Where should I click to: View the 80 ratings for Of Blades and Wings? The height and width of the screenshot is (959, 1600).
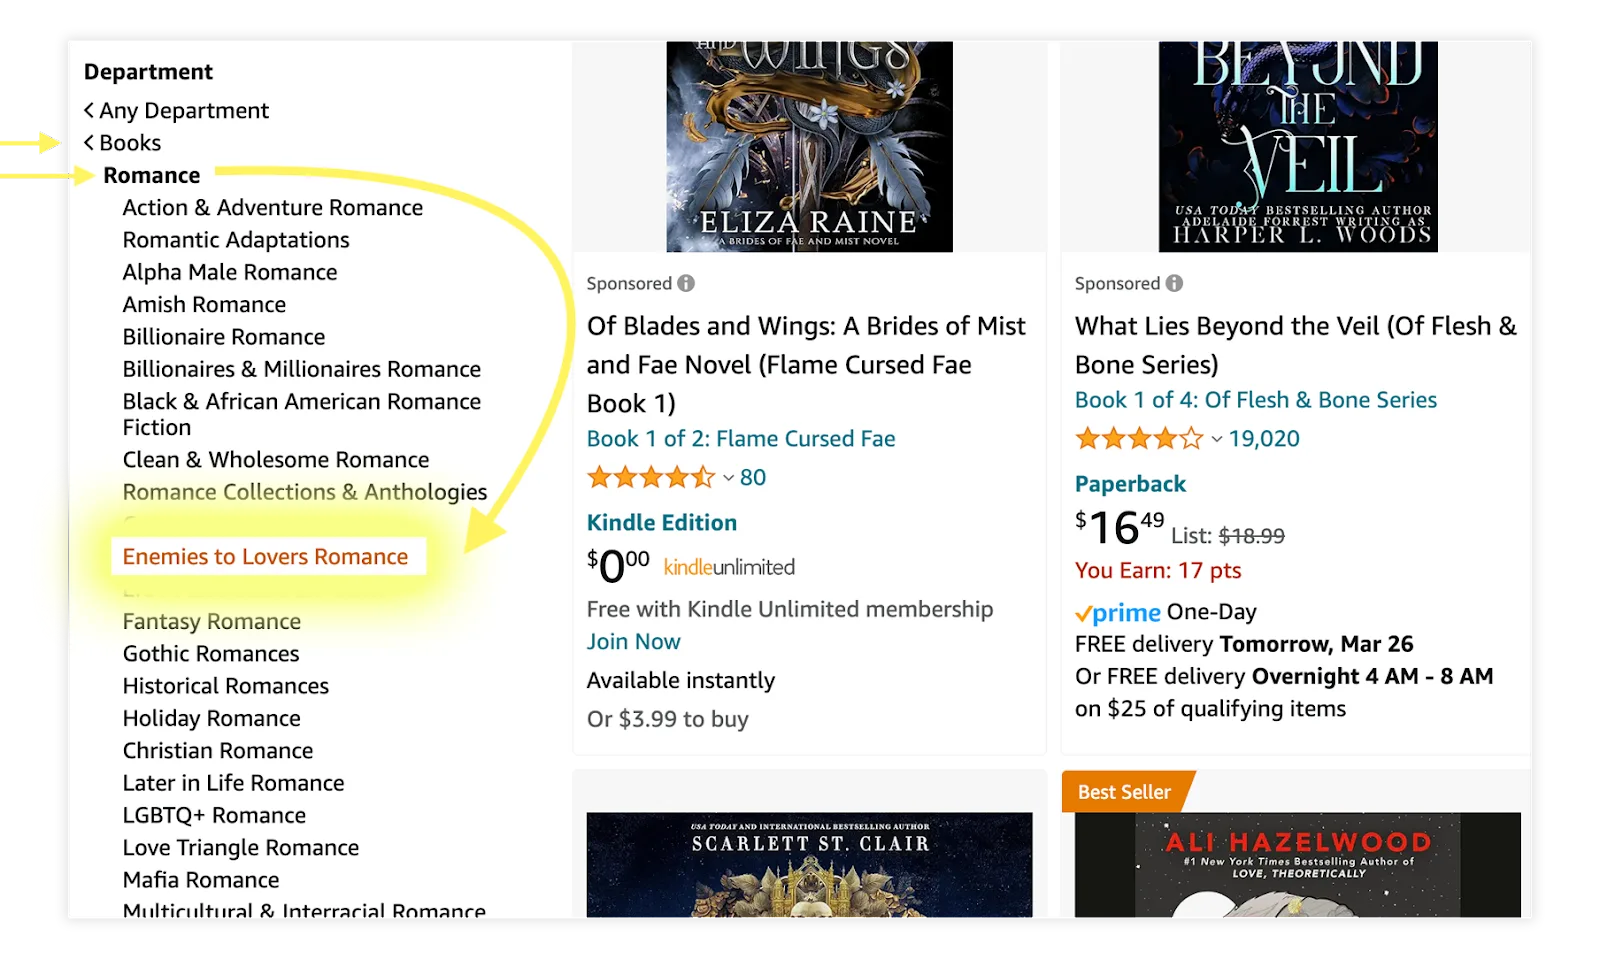(x=753, y=478)
